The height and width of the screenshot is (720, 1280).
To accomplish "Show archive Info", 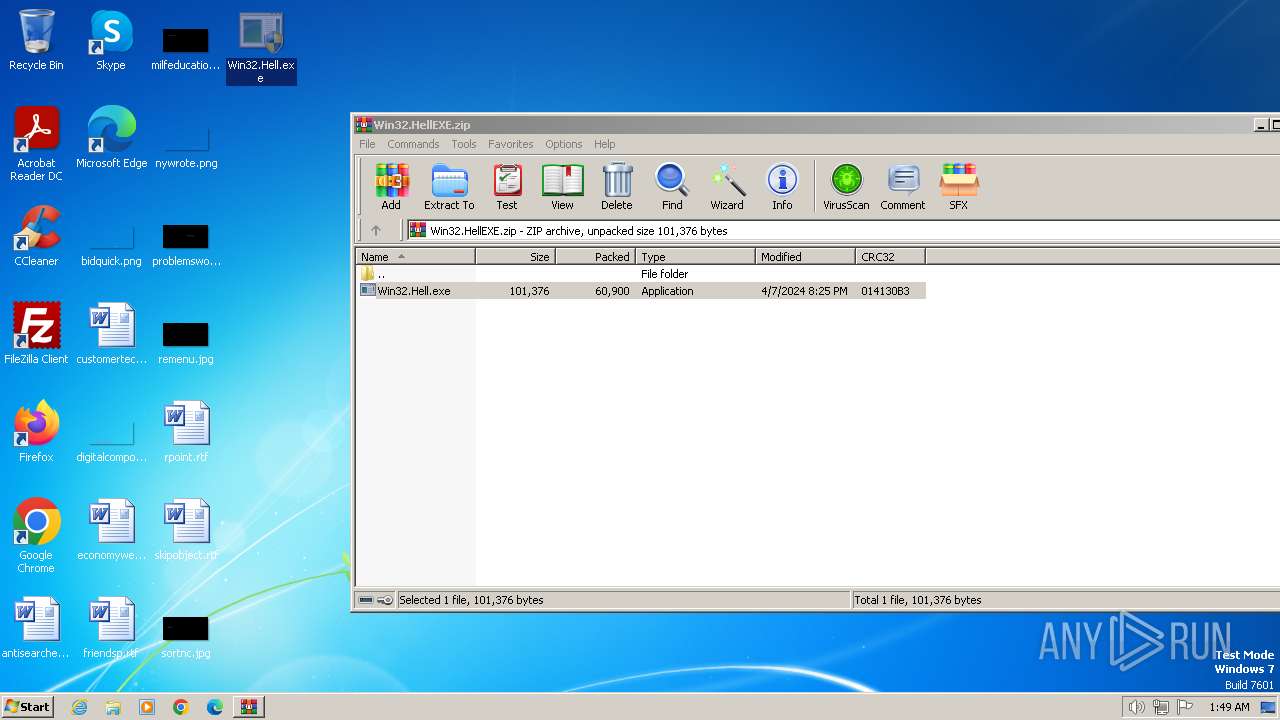I will tap(782, 187).
